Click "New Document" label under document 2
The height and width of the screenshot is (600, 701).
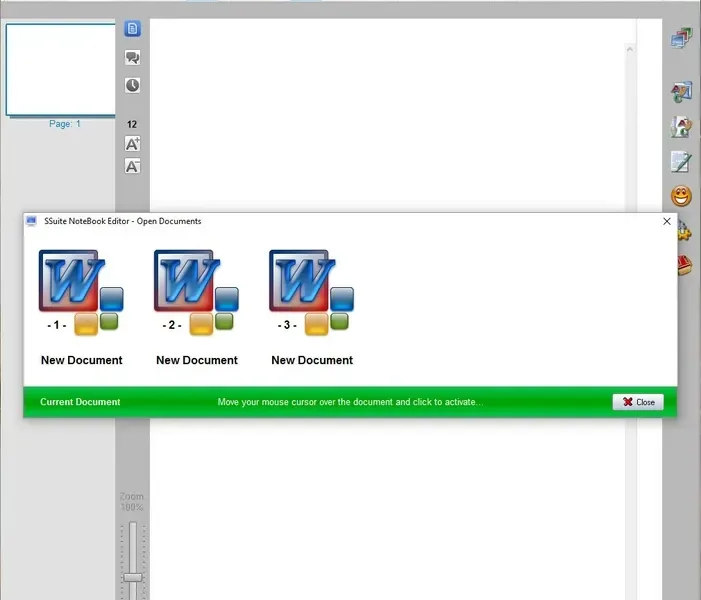197,360
